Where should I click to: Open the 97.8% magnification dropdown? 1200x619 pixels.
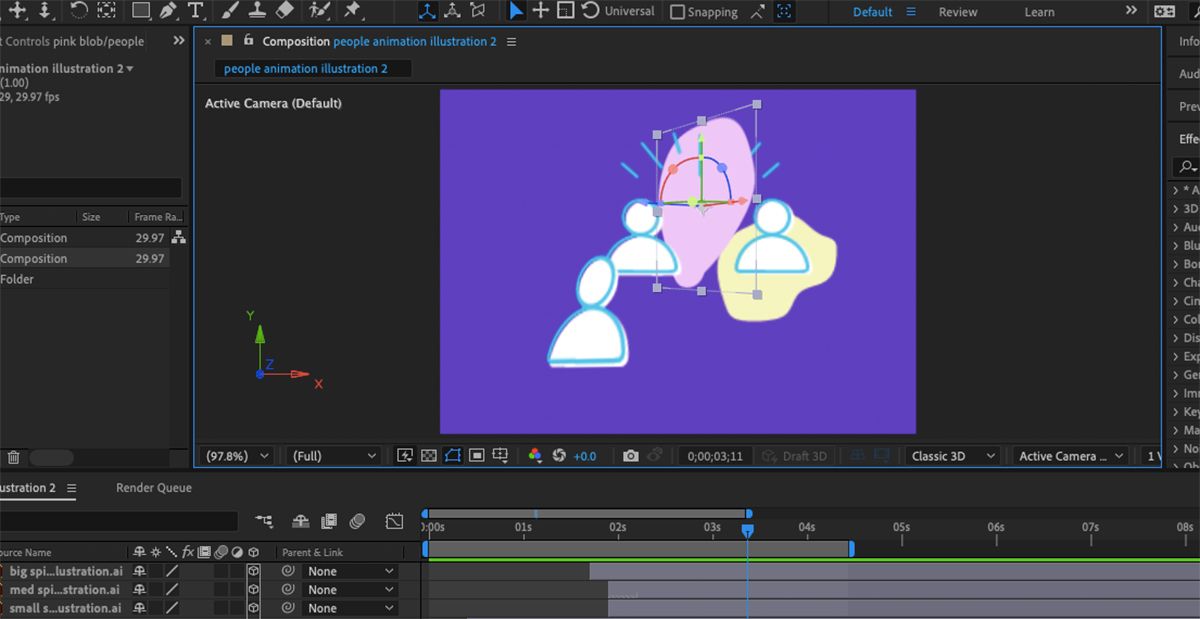[237, 455]
